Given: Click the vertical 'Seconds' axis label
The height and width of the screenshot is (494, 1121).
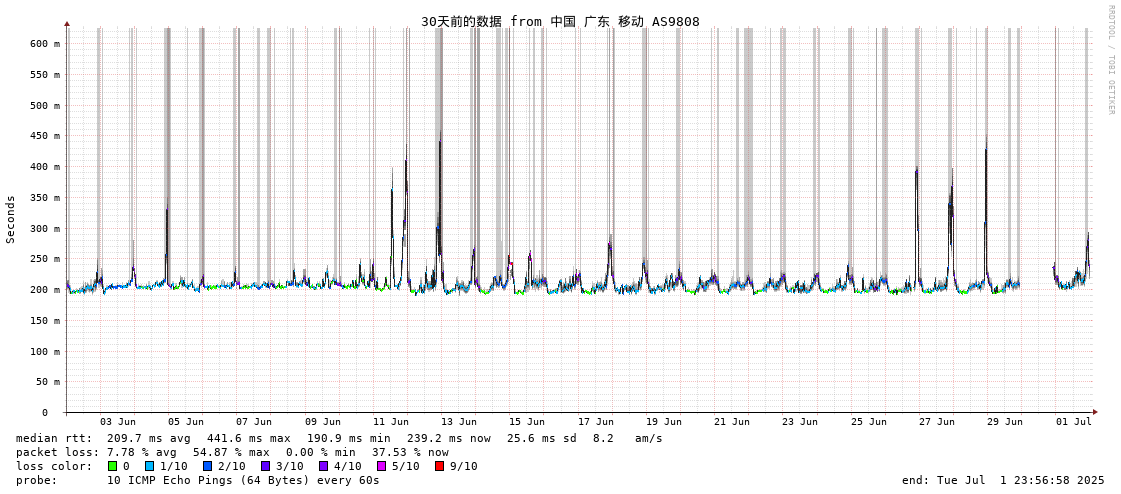Looking at the screenshot, I should pos(11,219).
